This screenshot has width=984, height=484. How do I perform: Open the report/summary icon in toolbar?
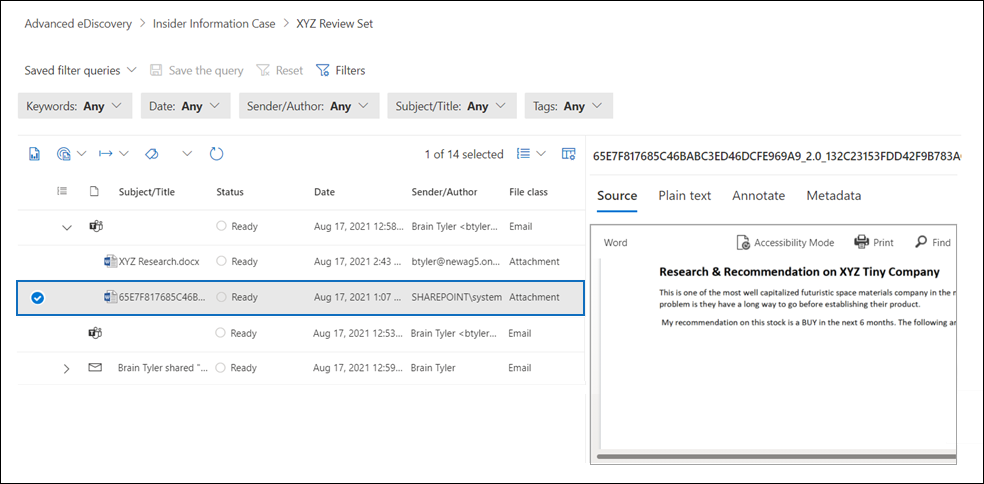(x=35, y=154)
